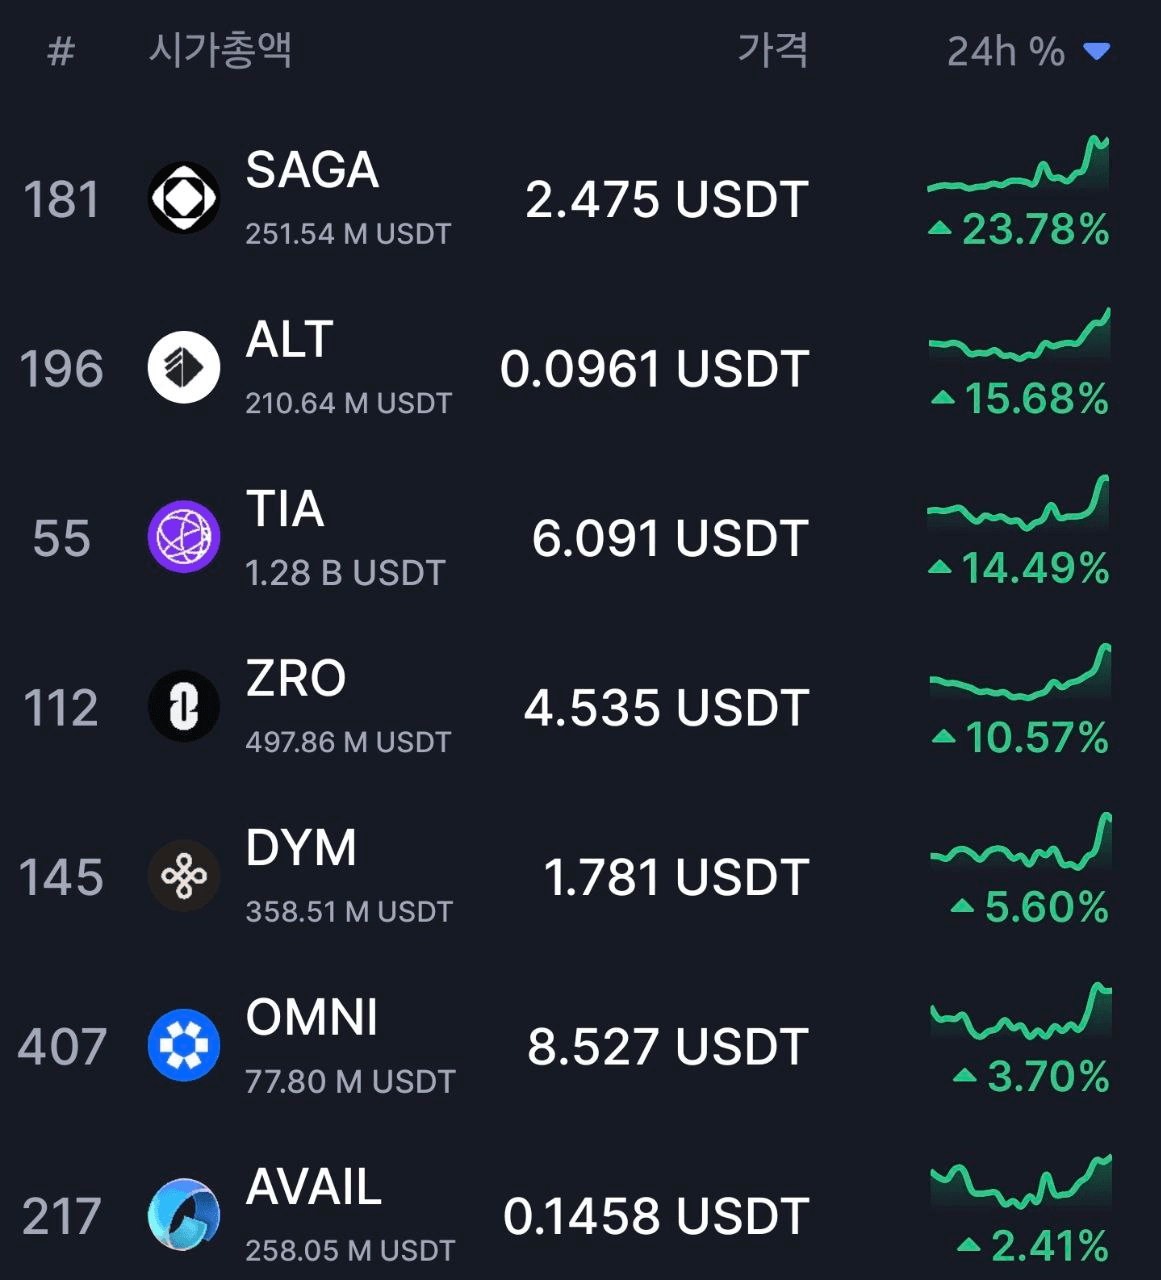This screenshot has width=1161, height=1280.
Task: Sort by the 24h % column header
Action: (x=1006, y=52)
